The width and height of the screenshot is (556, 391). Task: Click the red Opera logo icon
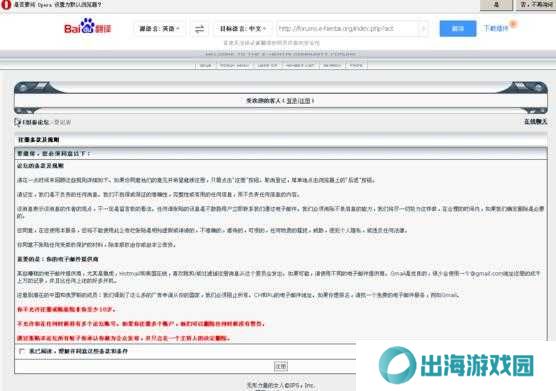(x=6, y=5)
